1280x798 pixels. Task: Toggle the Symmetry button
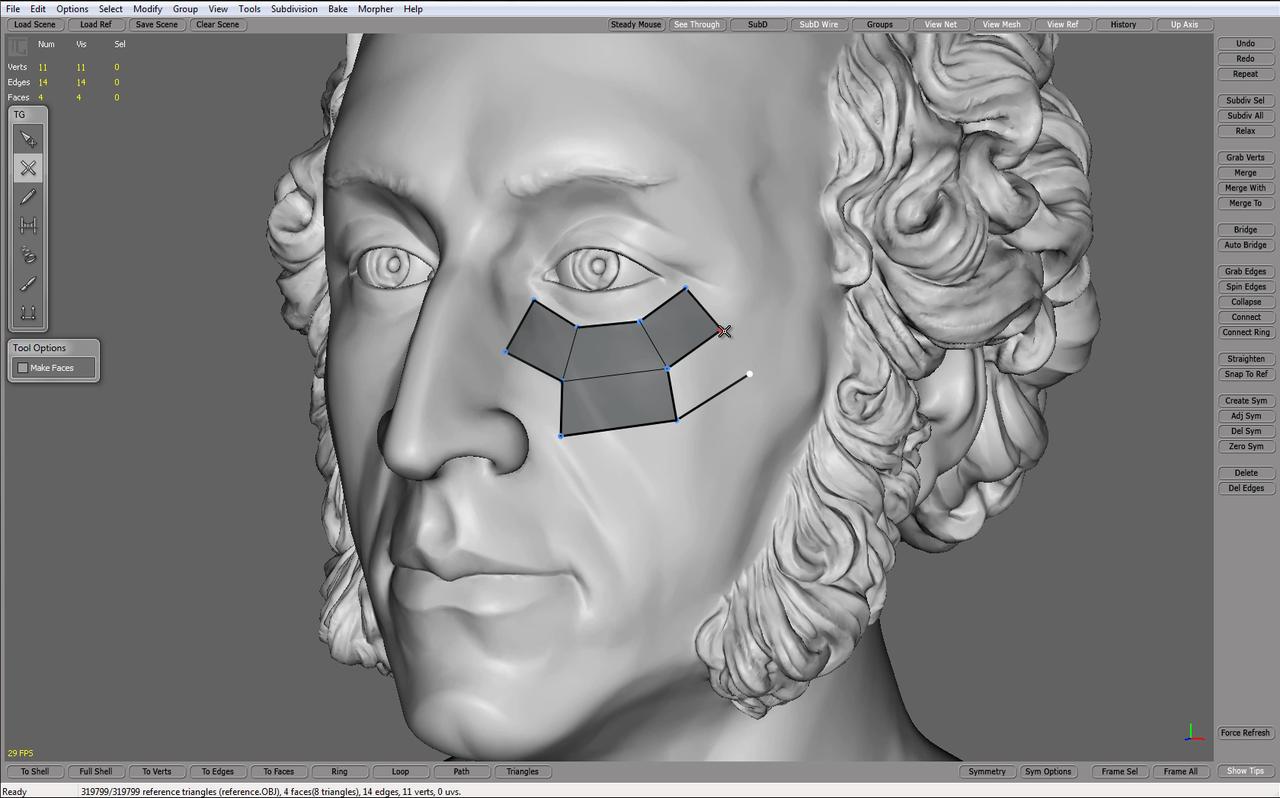[x=987, y=771]
